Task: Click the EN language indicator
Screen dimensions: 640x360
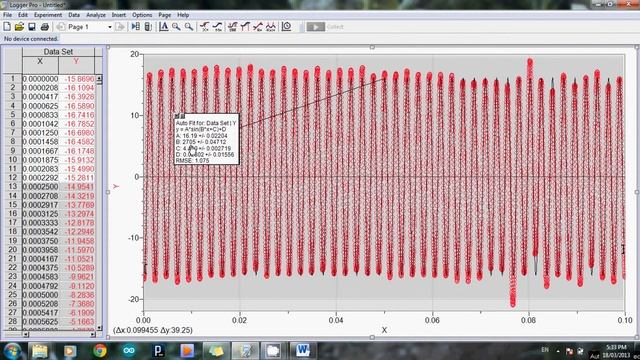Action: click(x=545, y=350)
